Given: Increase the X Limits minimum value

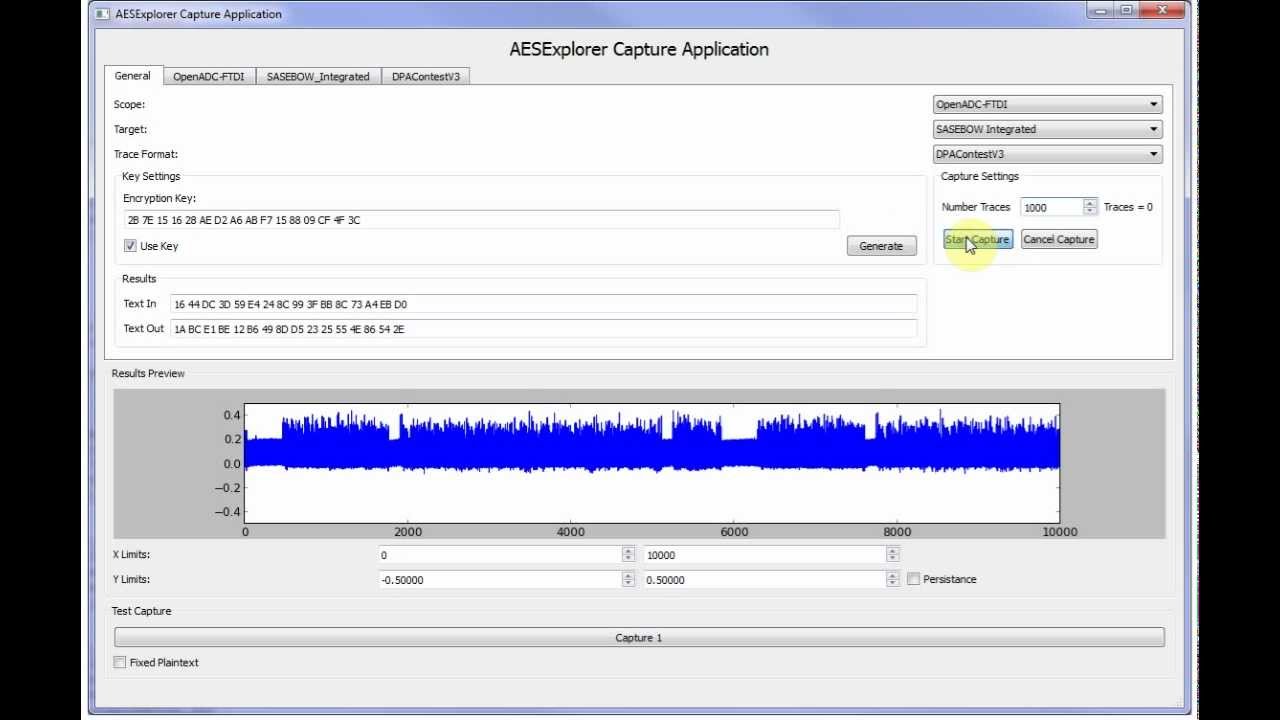Looking at the screenshot, I should [x=628, y=551].
